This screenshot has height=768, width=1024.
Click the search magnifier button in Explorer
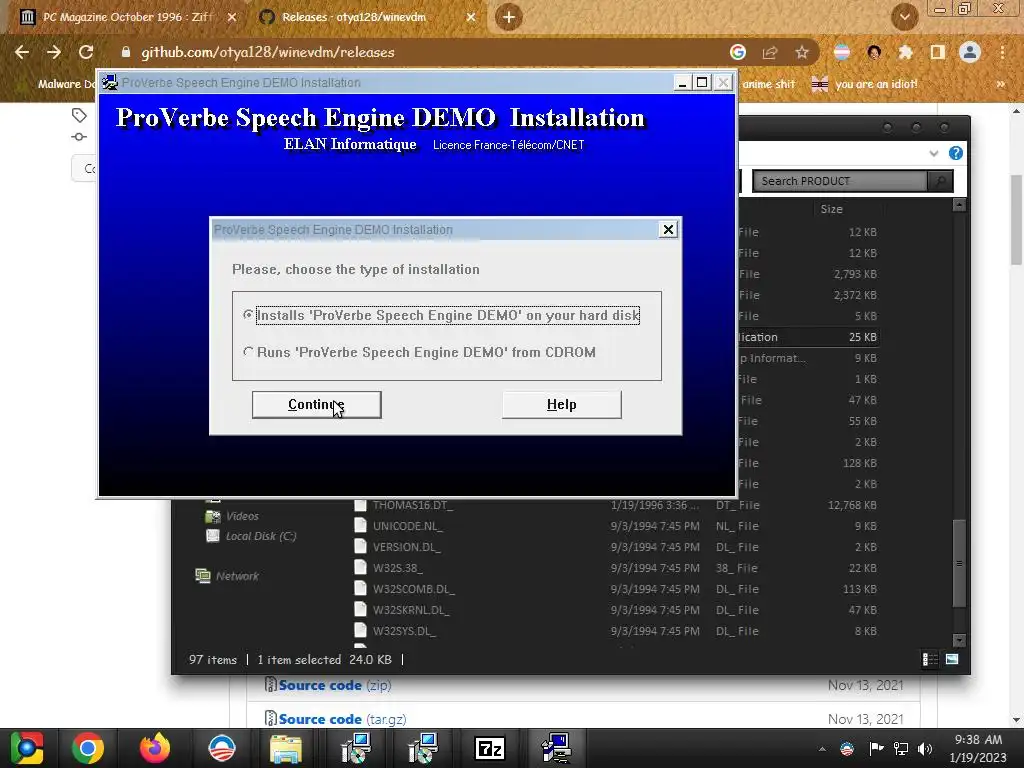[940, 181]
